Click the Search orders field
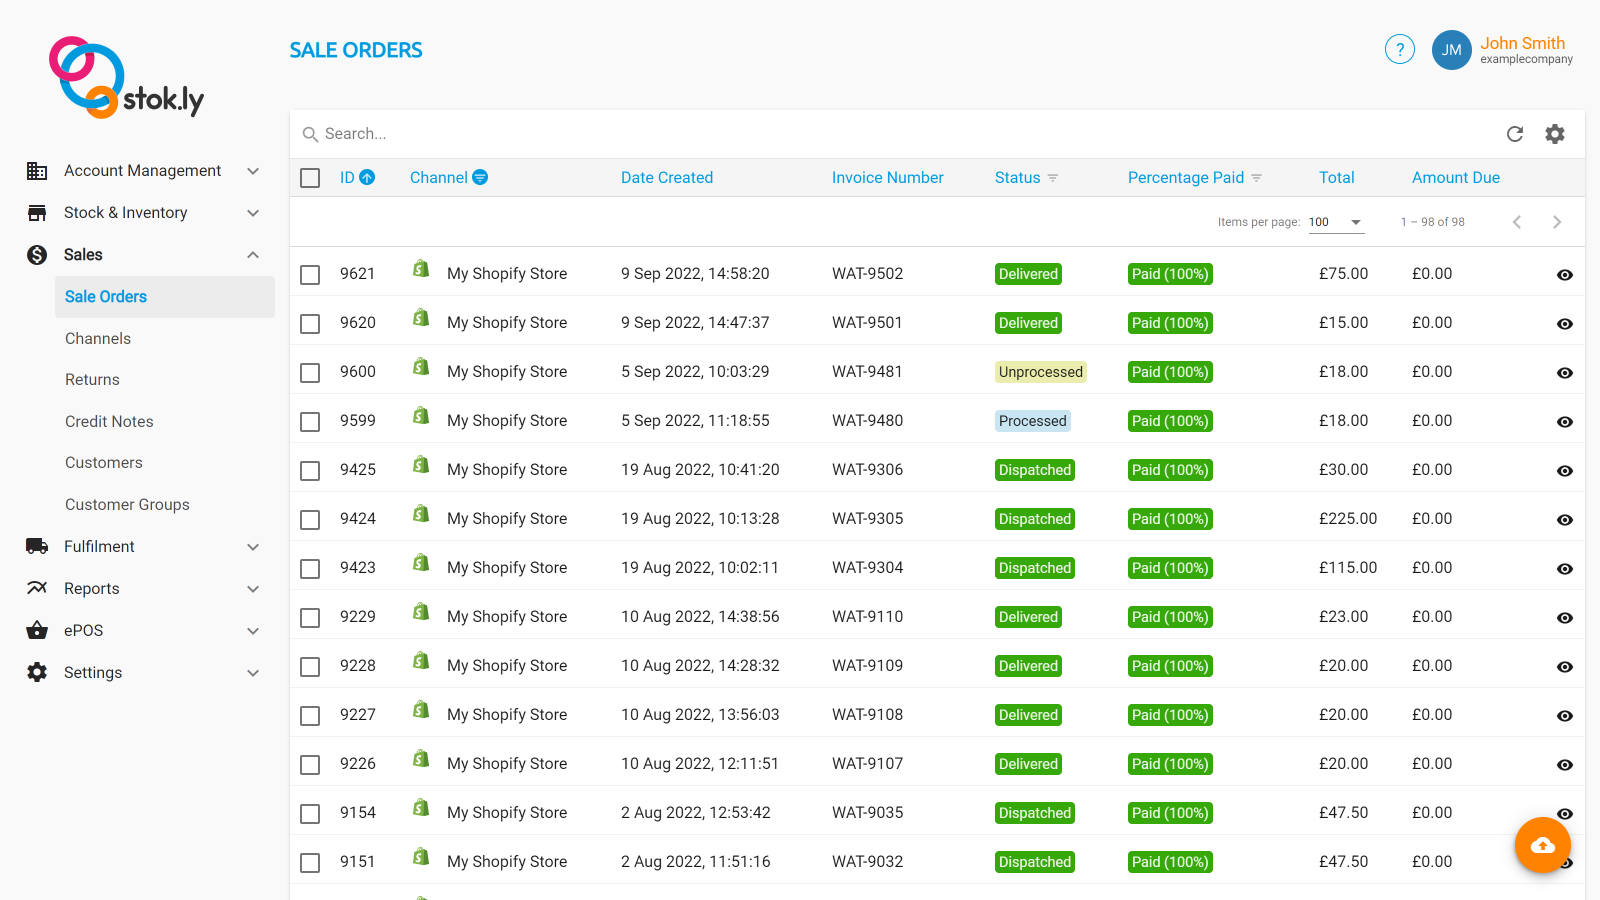 [700, 134]
